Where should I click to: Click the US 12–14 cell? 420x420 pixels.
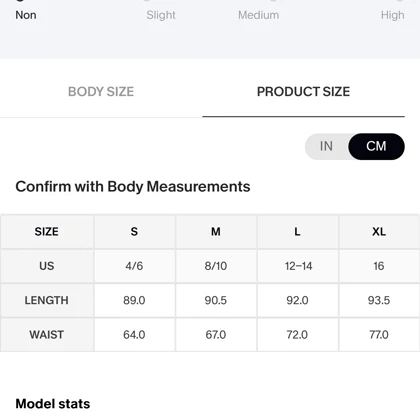coord(297,266)
